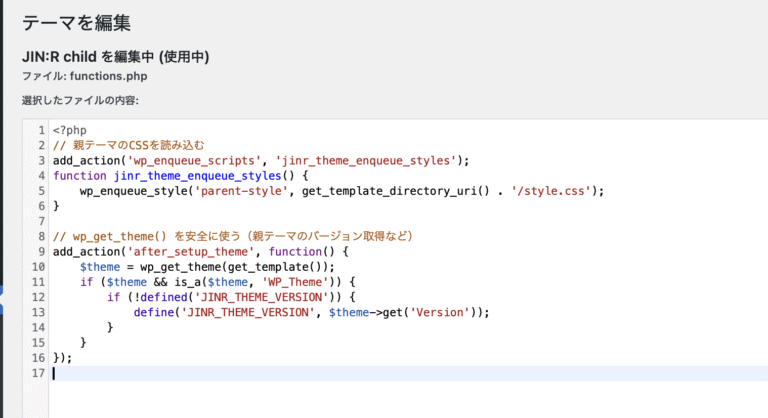Click the add_action 'after_setup_theme' line

pyautogui.click(x=201, y=252)
